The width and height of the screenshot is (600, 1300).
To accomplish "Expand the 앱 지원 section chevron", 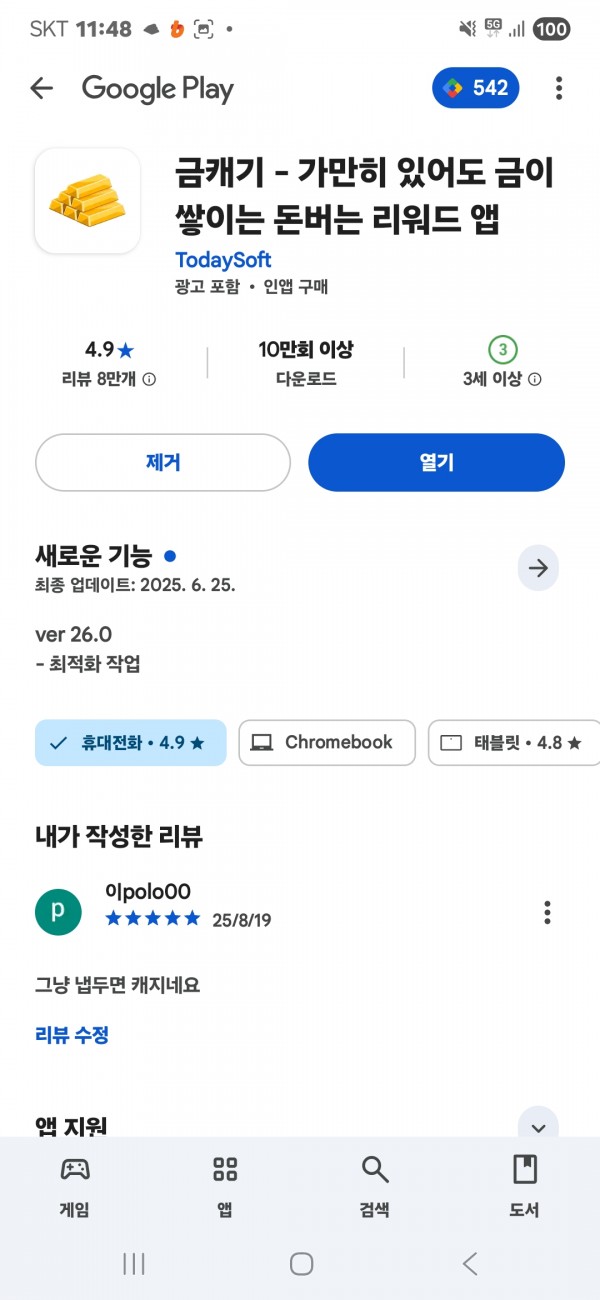I will (538, 1128).
